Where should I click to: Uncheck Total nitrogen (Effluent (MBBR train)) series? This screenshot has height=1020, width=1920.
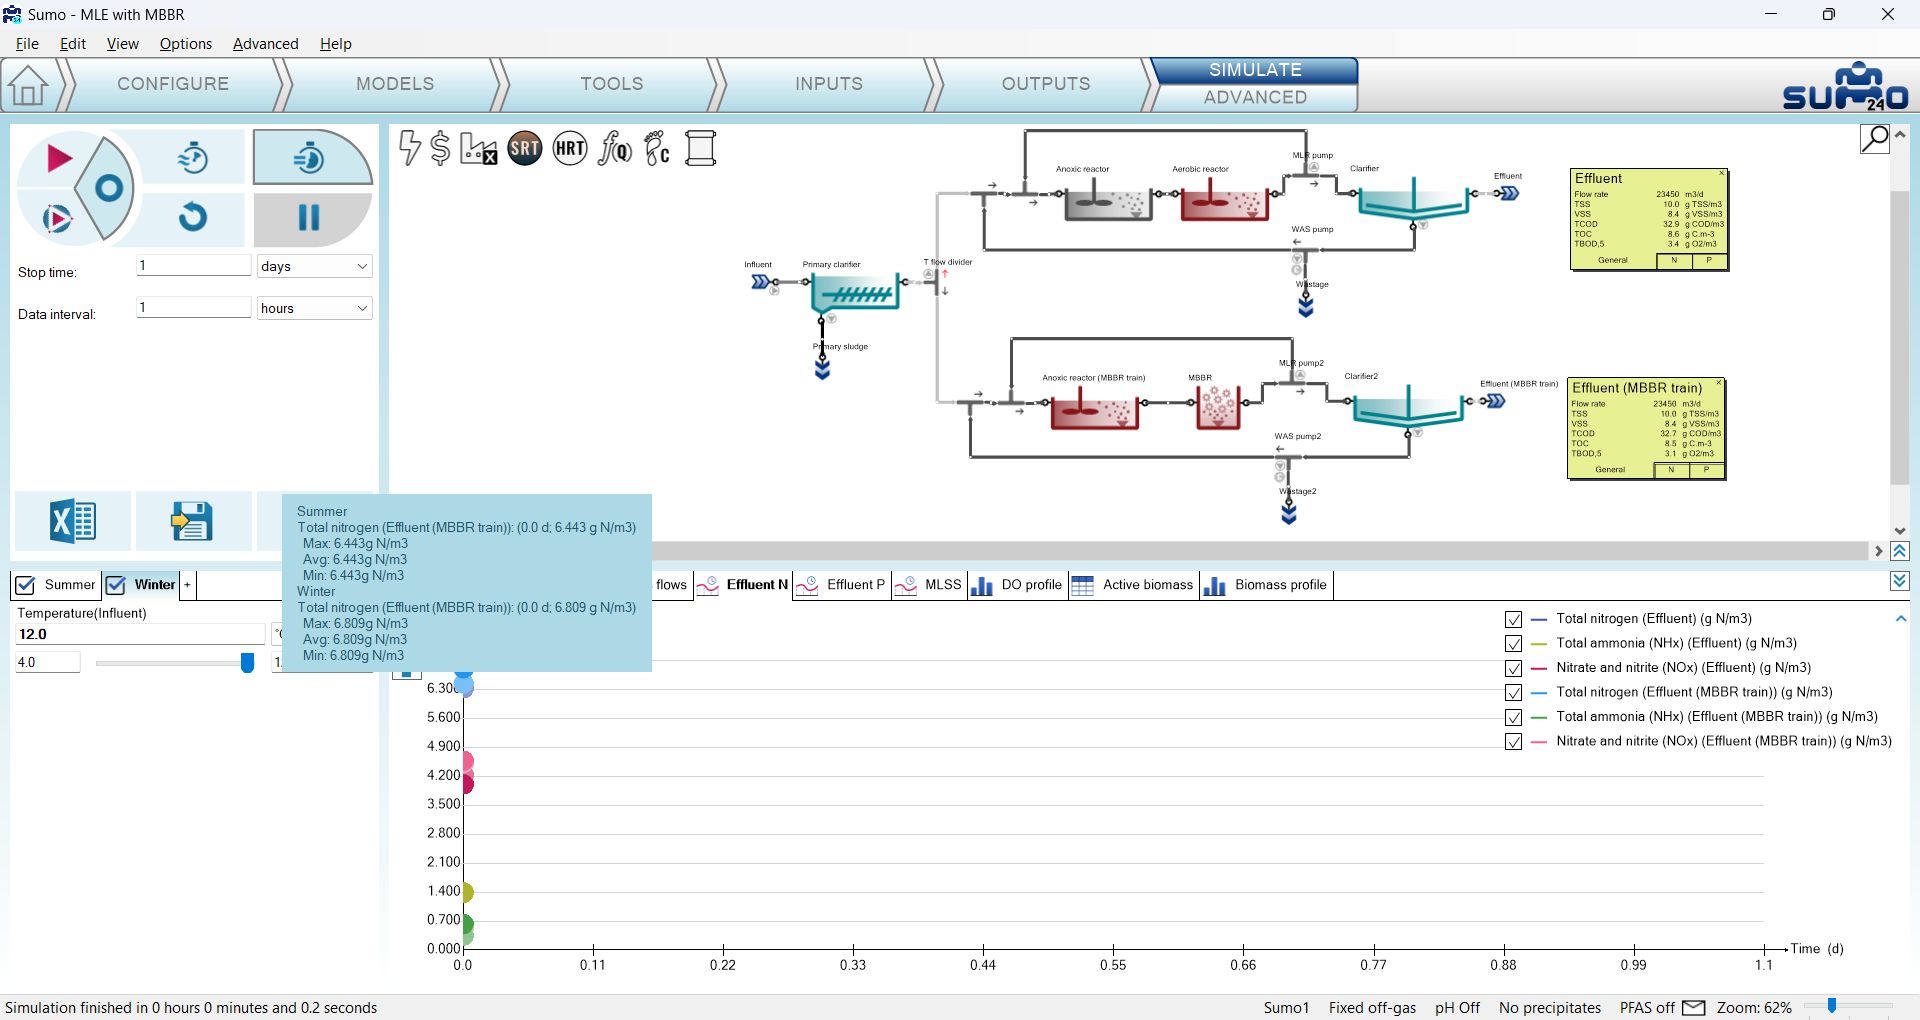point(1514,693)
